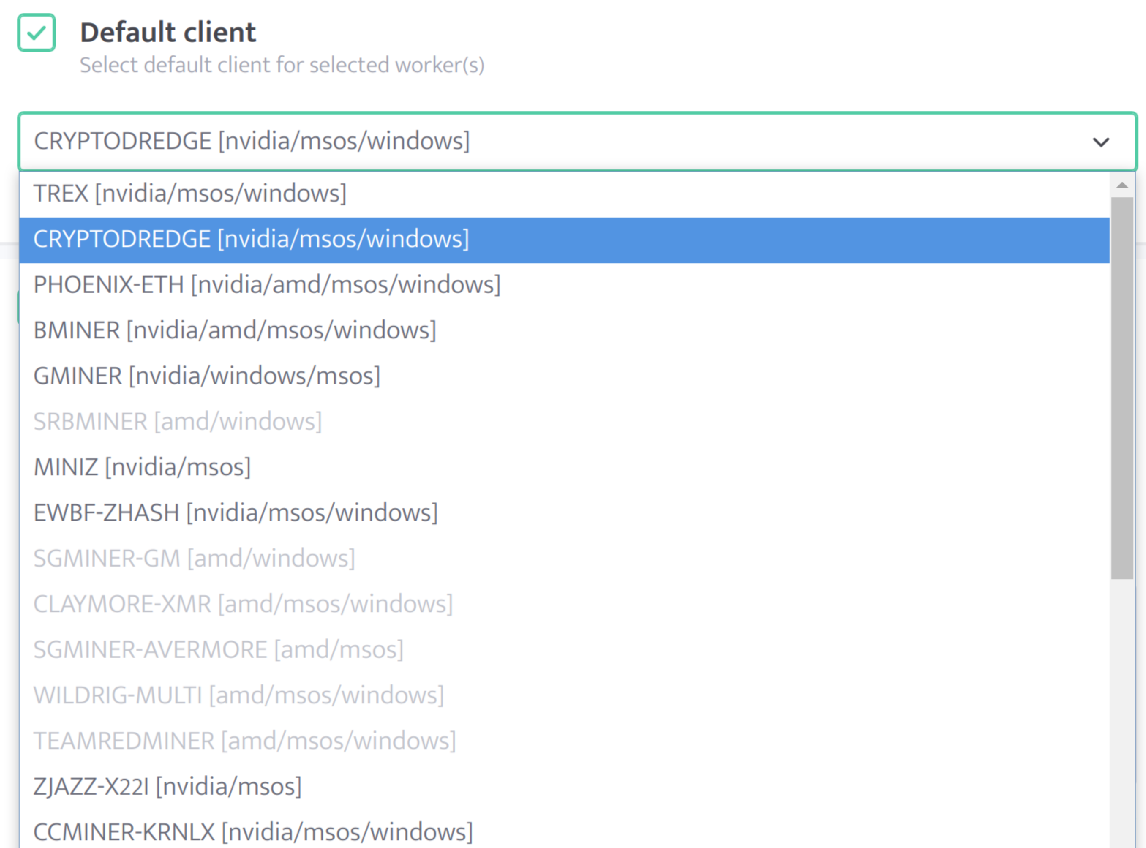Click the scrollbar up arrow
Screen dimensions: 1146x848
pos(1122,186)
